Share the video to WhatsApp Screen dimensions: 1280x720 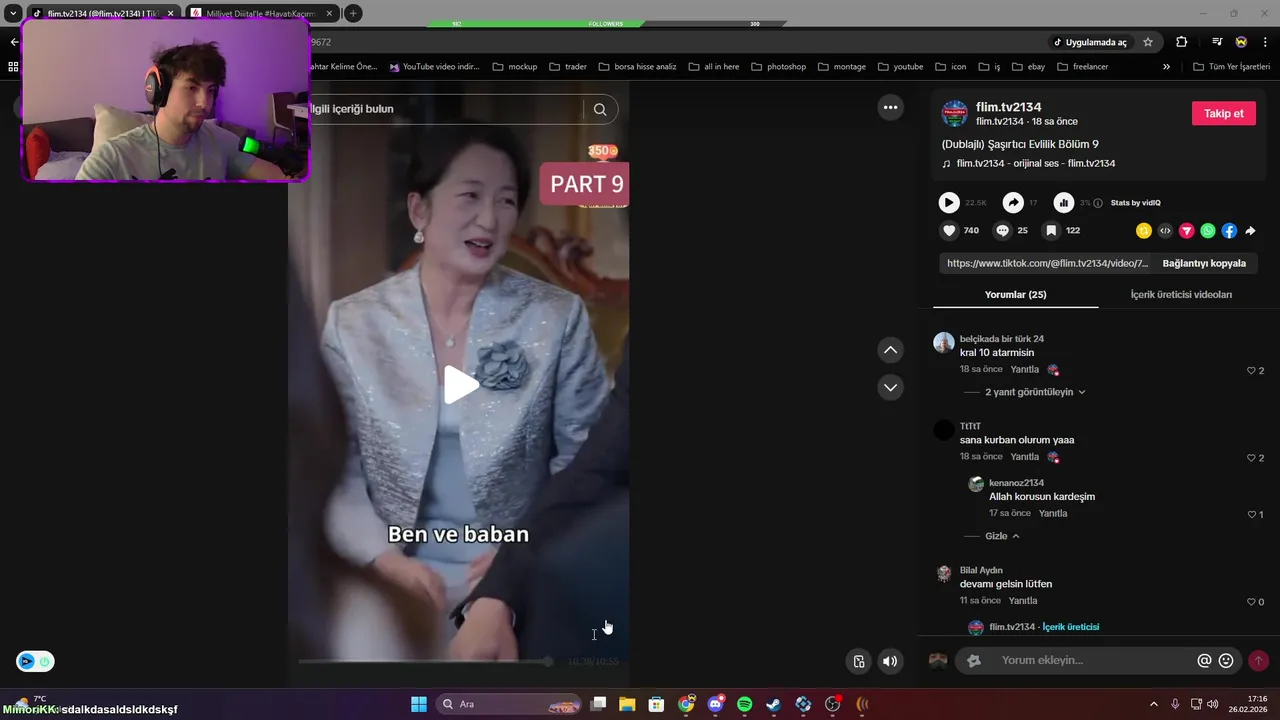(1208, 231)
